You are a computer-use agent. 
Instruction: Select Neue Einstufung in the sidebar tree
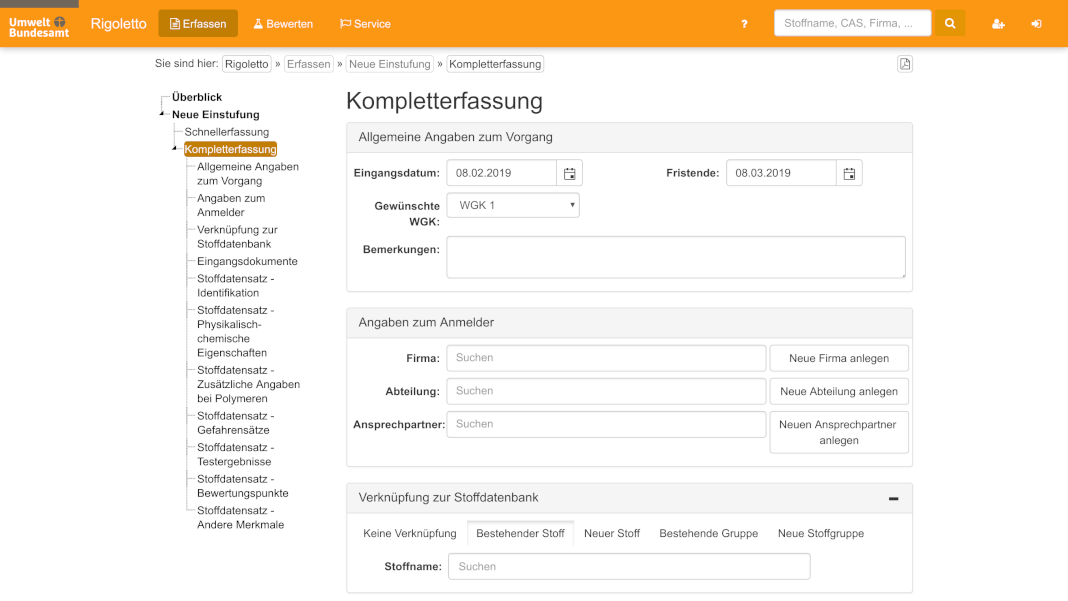coord(215,114)
